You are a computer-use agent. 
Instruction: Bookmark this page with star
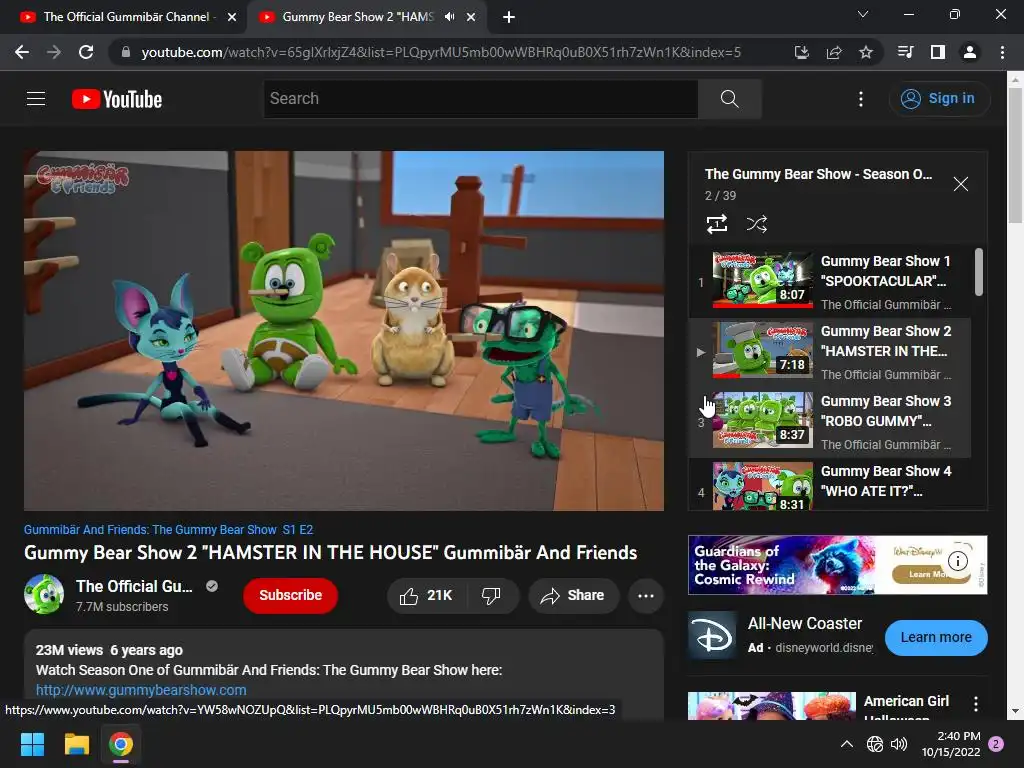866,52
